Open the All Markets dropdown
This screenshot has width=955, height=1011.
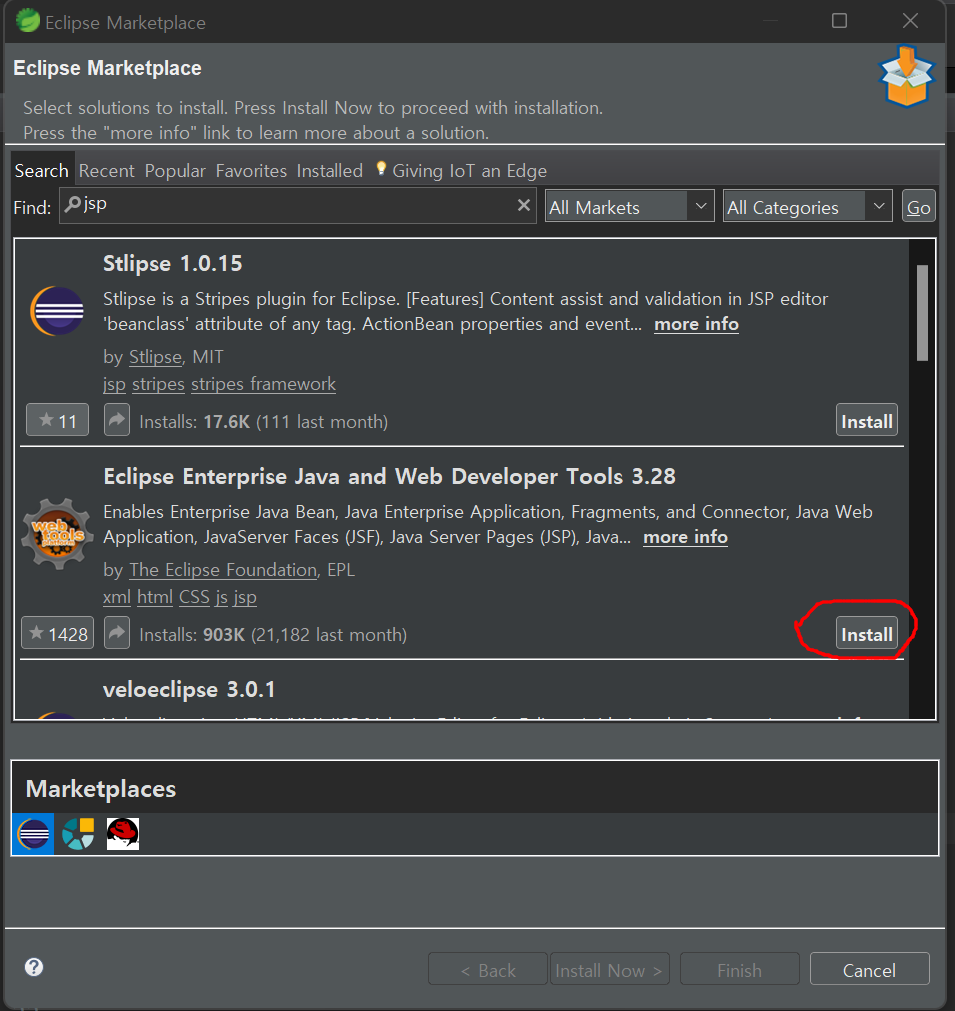pos(629,207)
